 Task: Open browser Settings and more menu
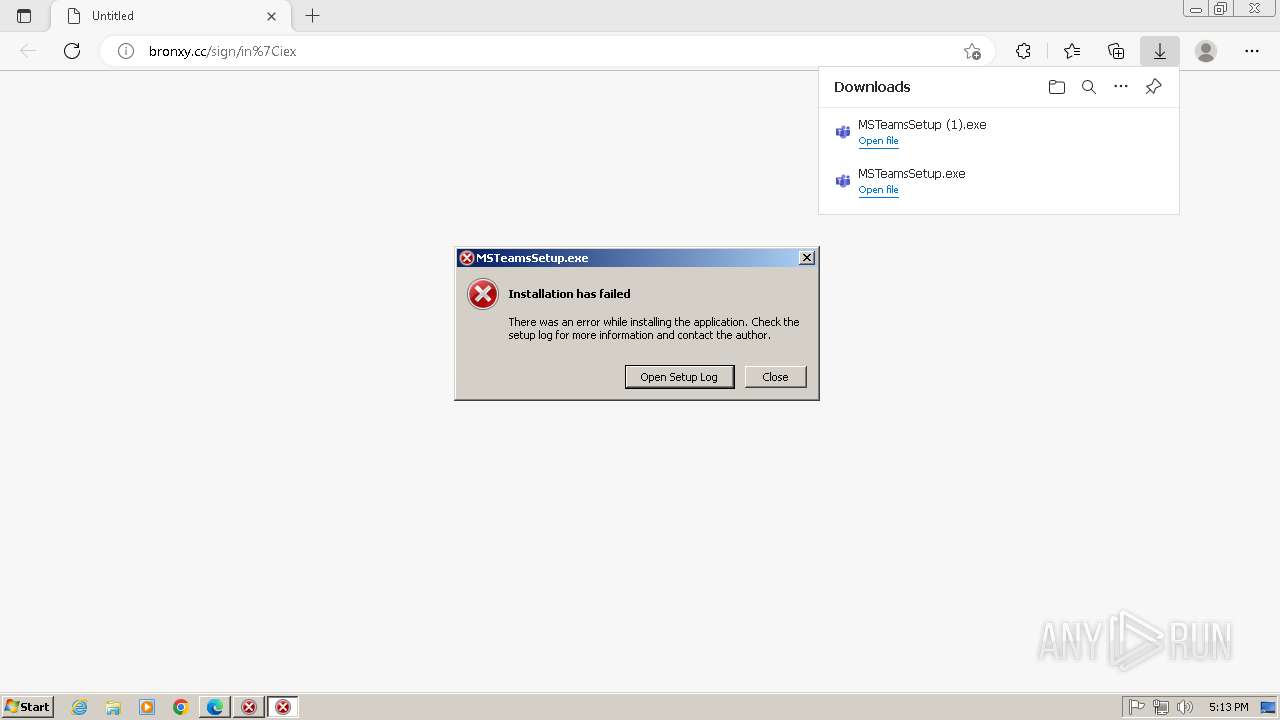(1252, 51)
